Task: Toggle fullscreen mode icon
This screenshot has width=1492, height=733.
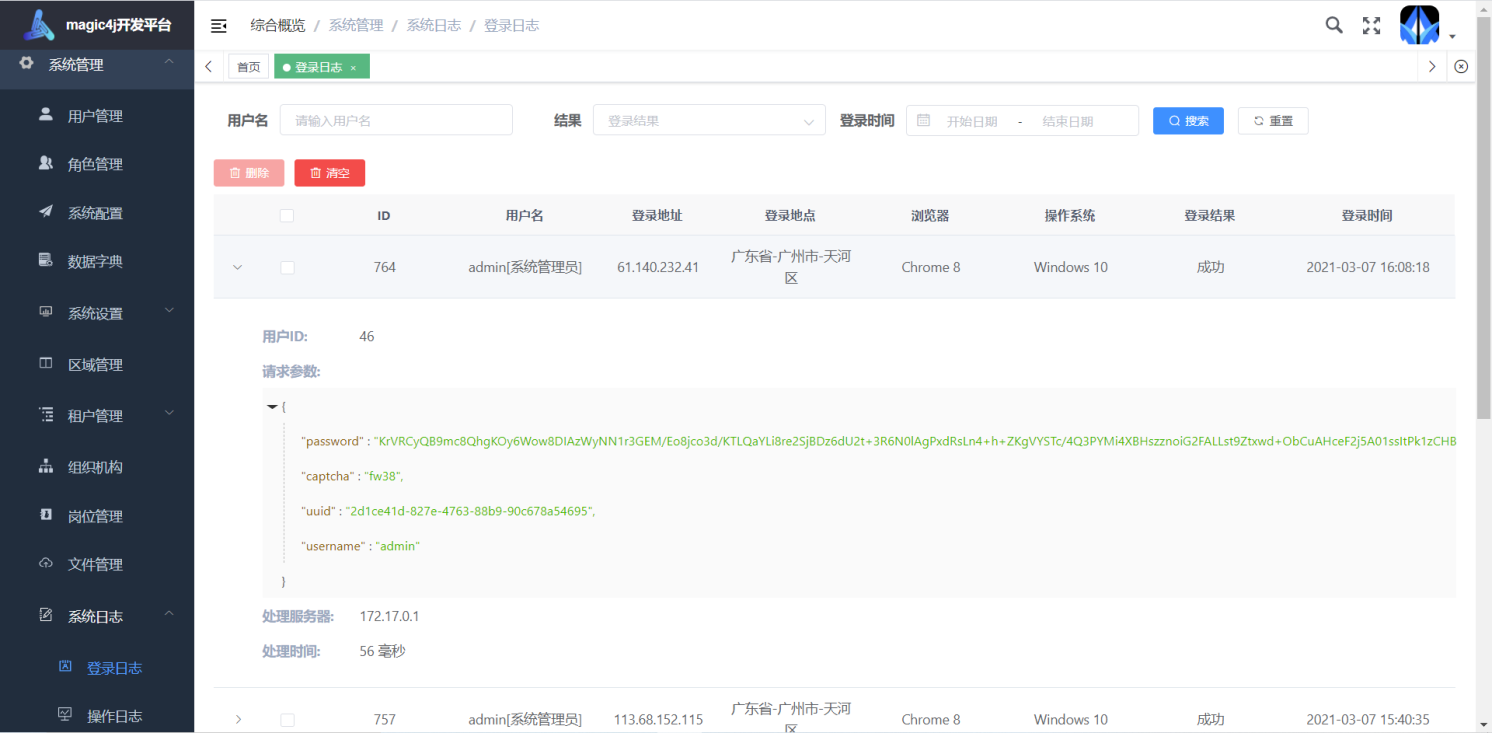Action: [x=1371, y=26]
